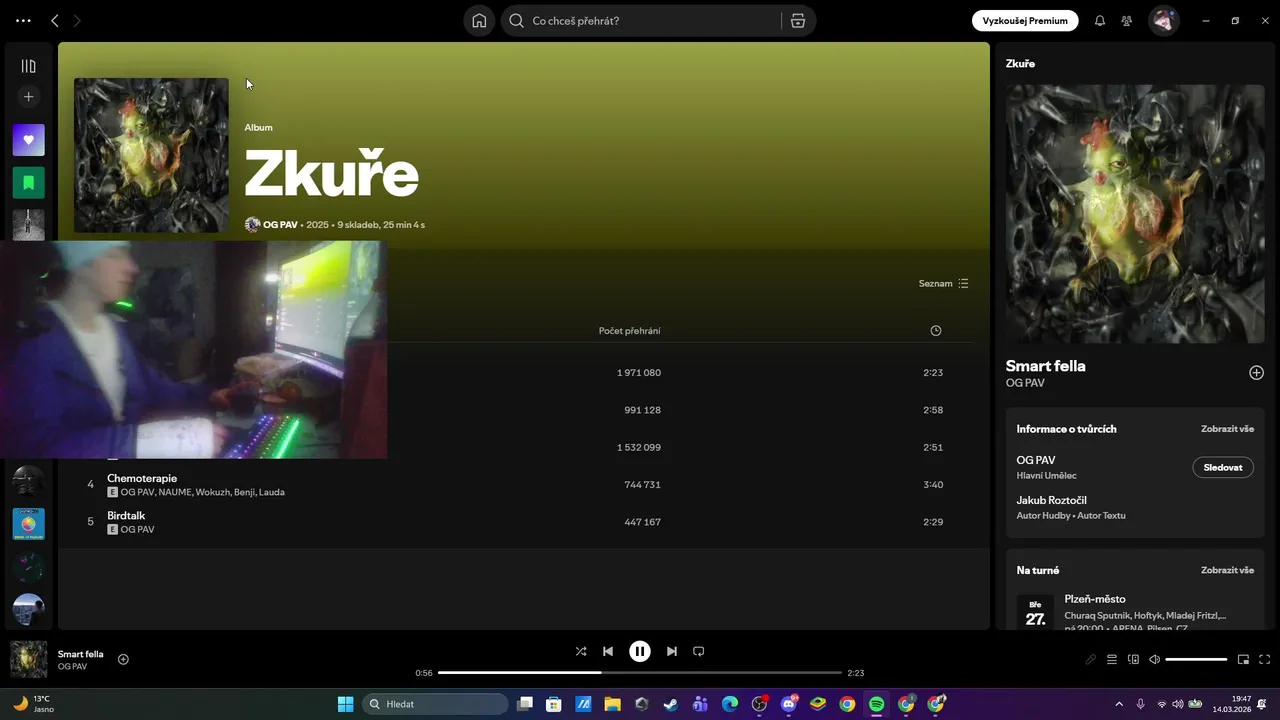The width and height of the screenshot is (1280, 720).
Task: Follow OG PAV with Sledovat button
Action: coord(1223,467)
